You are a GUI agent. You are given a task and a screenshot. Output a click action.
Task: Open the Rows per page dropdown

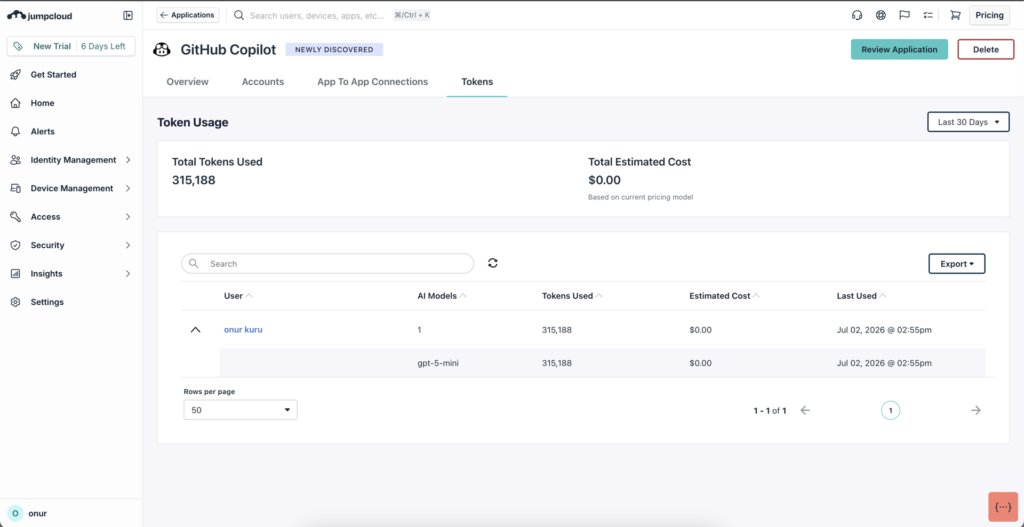tap(240, 410)
